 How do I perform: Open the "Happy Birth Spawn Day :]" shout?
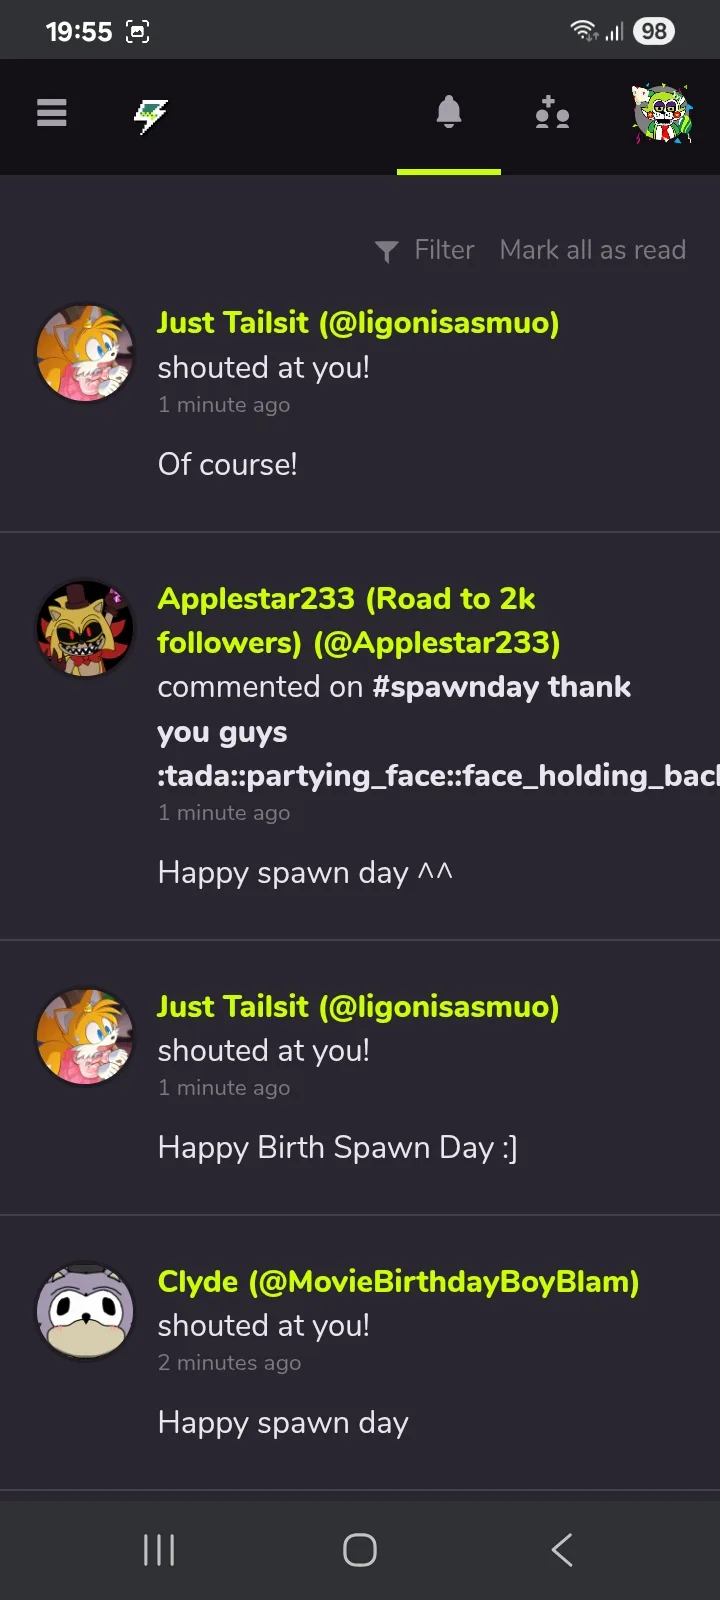tap(337, 1148)
